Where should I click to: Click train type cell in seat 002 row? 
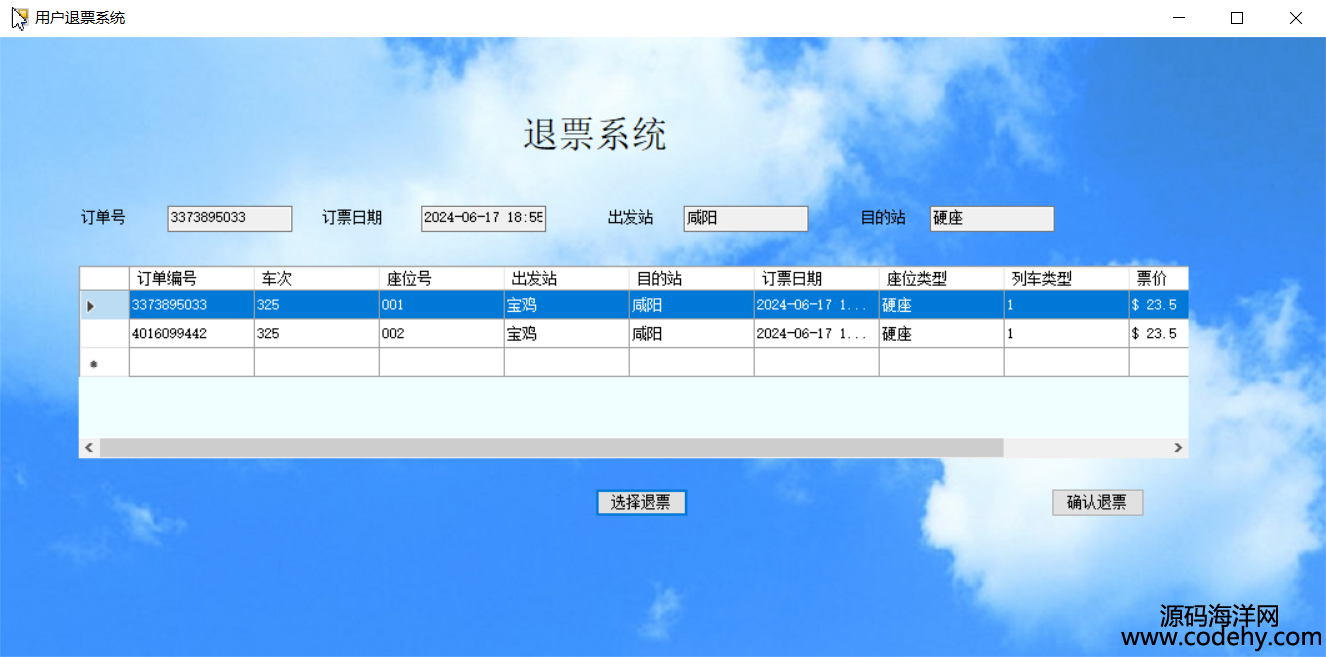tap(1067, 334)
